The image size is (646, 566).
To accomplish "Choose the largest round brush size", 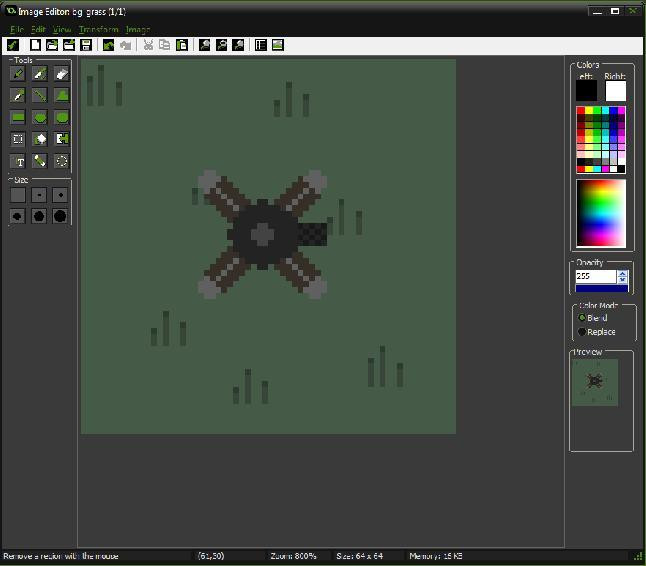I will 60,216.
